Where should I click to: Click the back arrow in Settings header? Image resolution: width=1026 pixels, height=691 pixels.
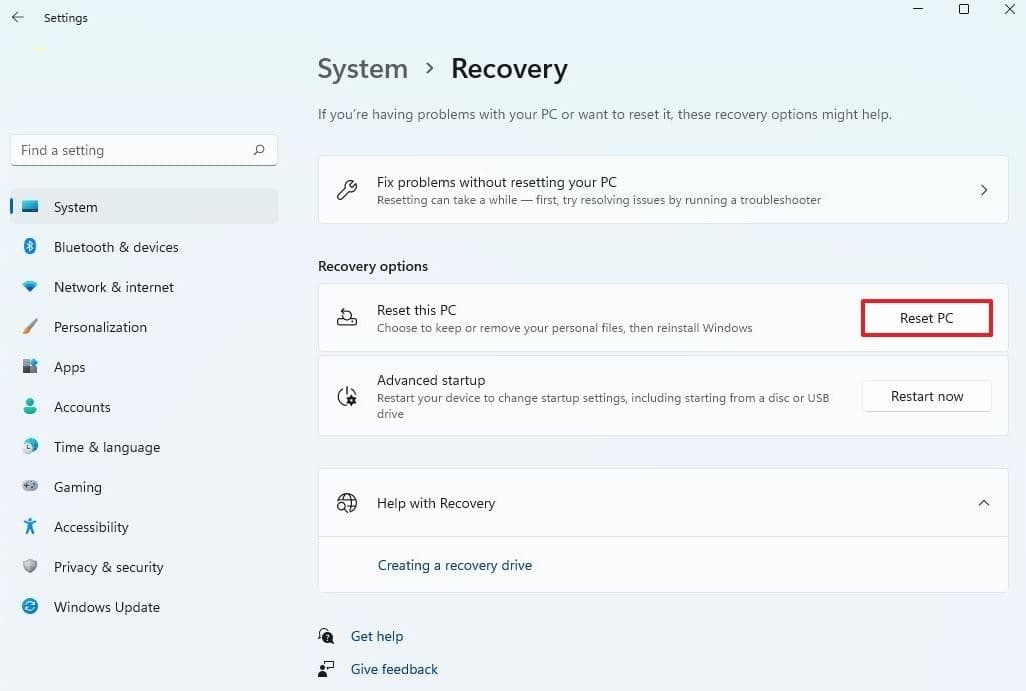18,18
